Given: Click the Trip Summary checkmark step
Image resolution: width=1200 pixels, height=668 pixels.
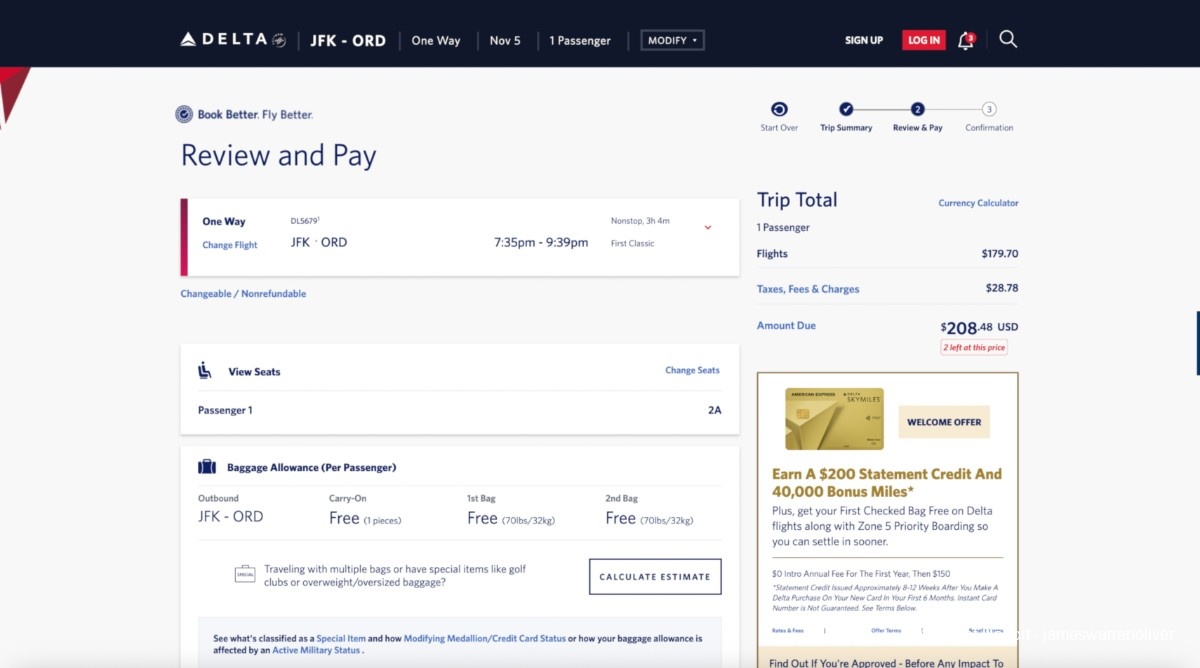Looking at the screenshot, I should [x=846, y=110].
